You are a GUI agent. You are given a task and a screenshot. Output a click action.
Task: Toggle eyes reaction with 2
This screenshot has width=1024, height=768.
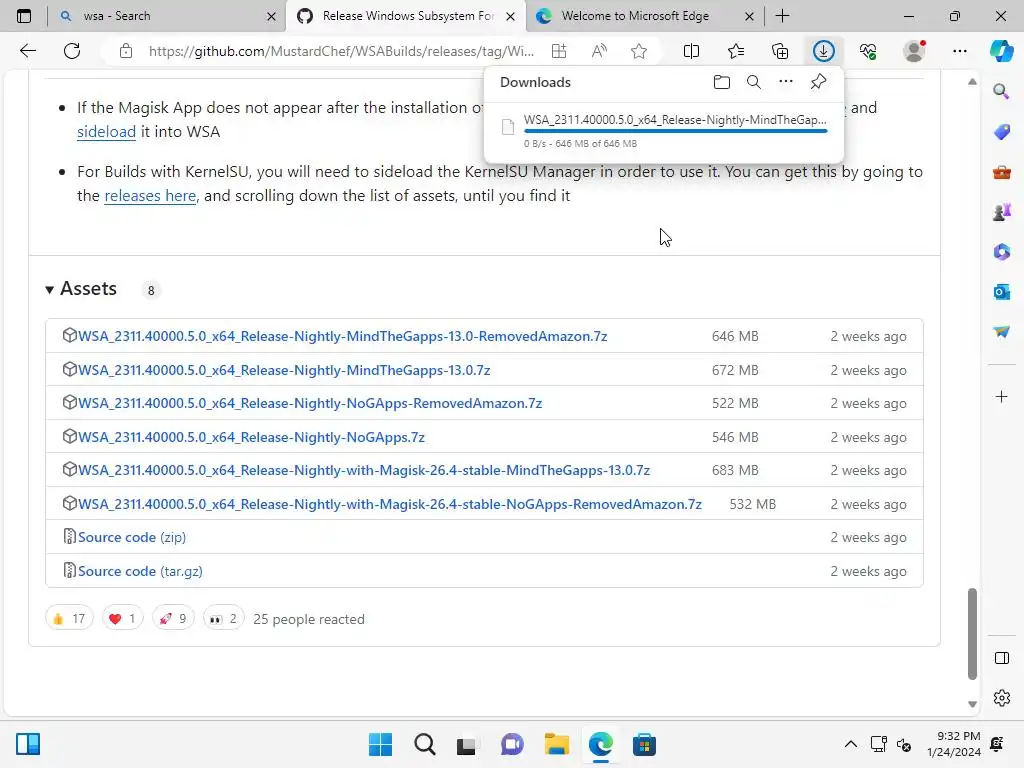[223, 618]
